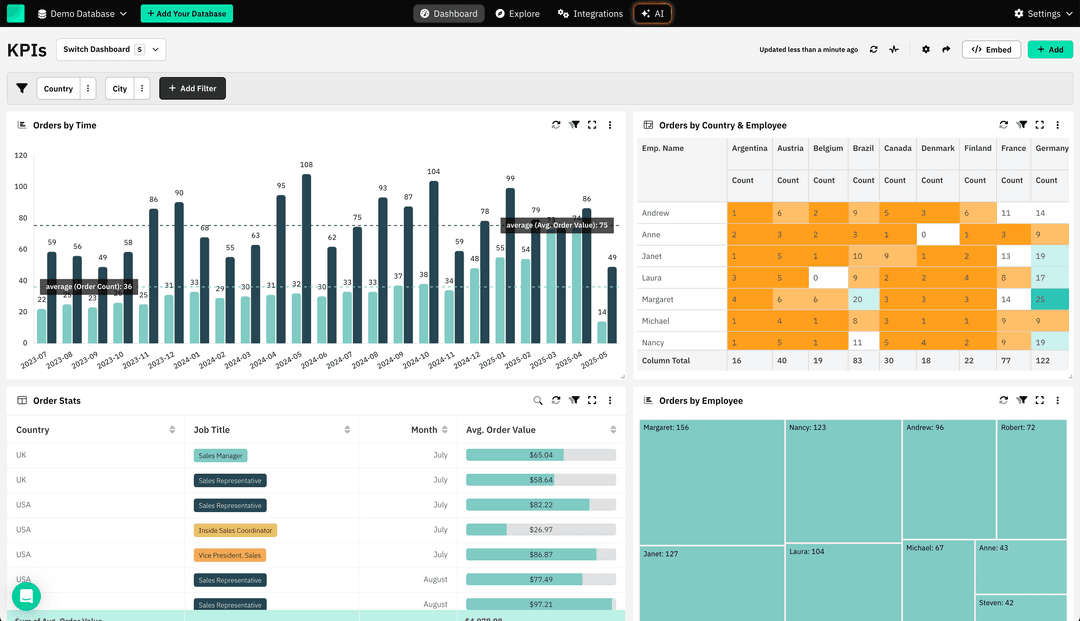Click the Add Your Database button
This screenshot has width=1080, height=621.
coord(186,14)
